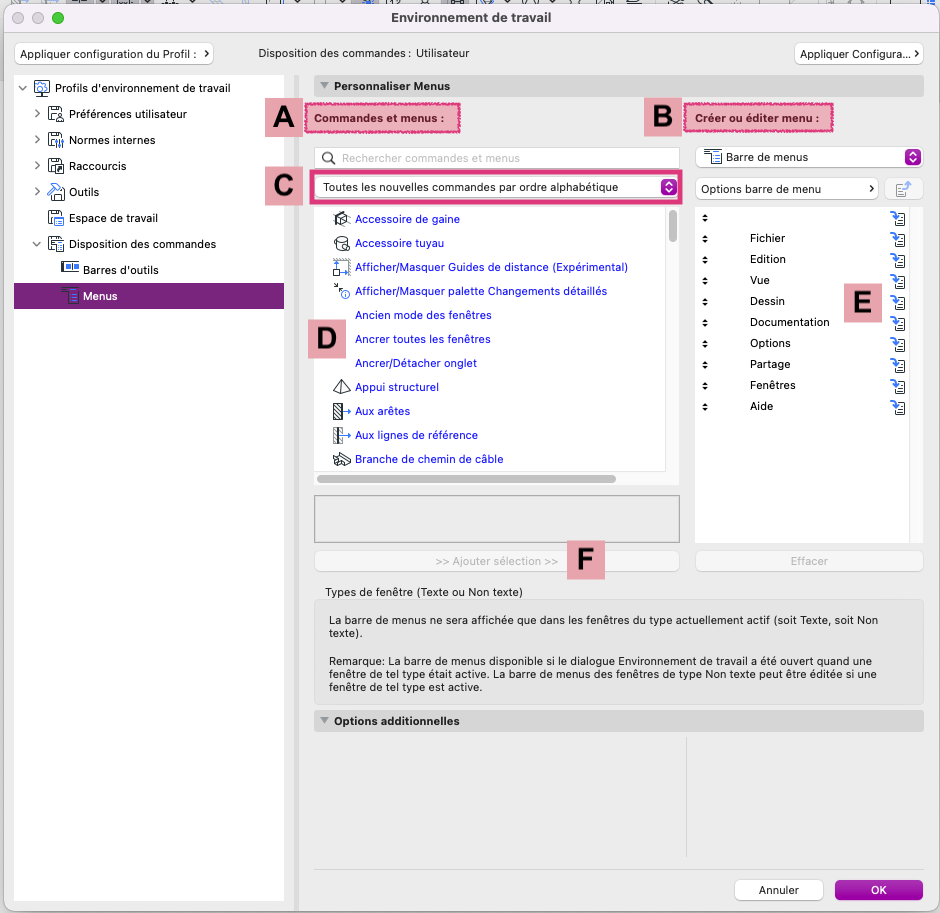Click the Accessoire de gaine command icon
Viewport: 940px width, 913px height.
coord(341,219)
